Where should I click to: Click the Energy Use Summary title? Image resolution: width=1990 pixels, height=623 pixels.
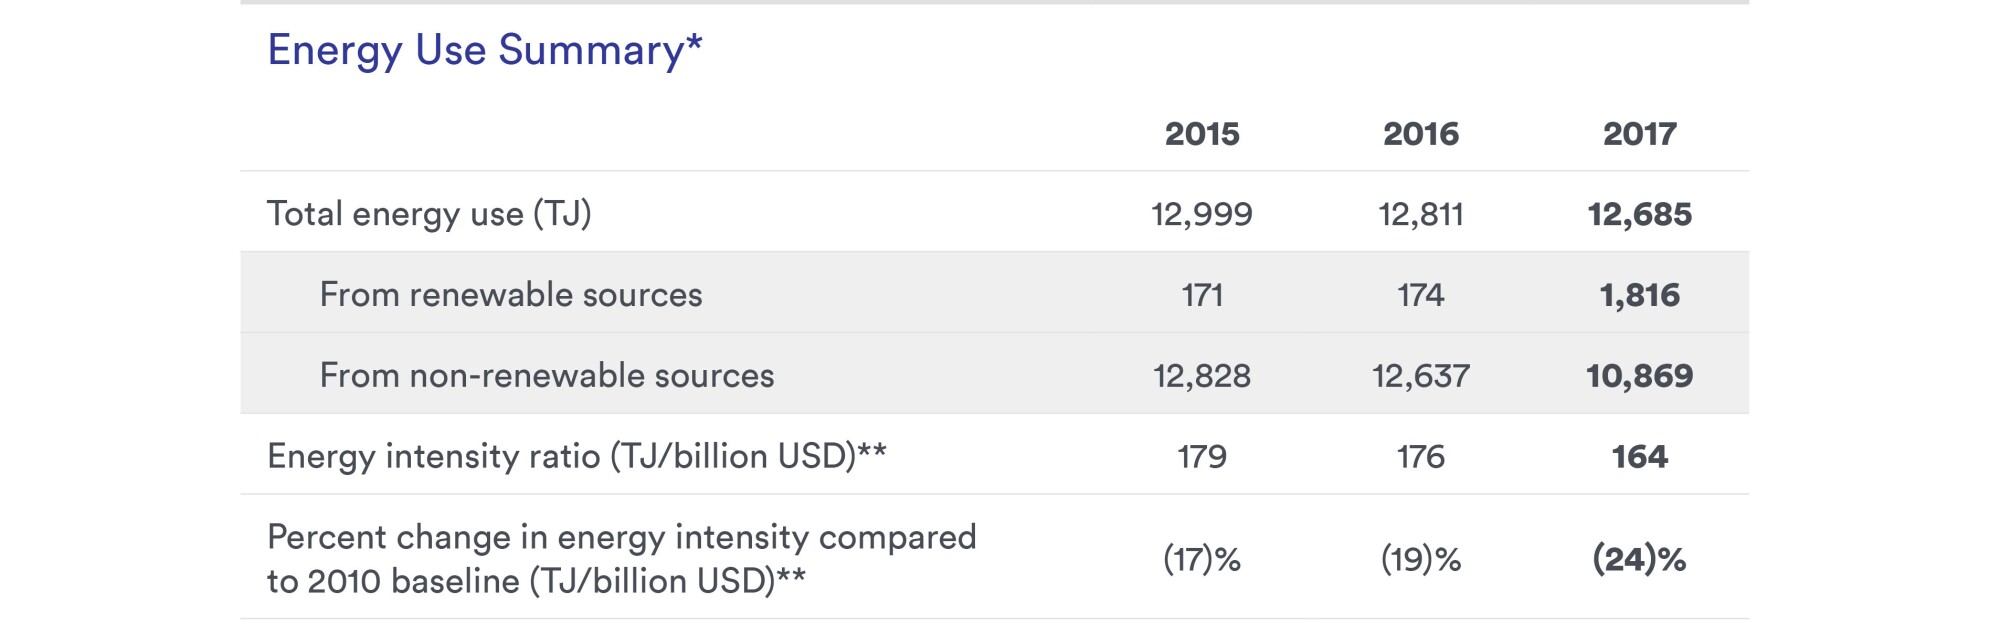485,50
